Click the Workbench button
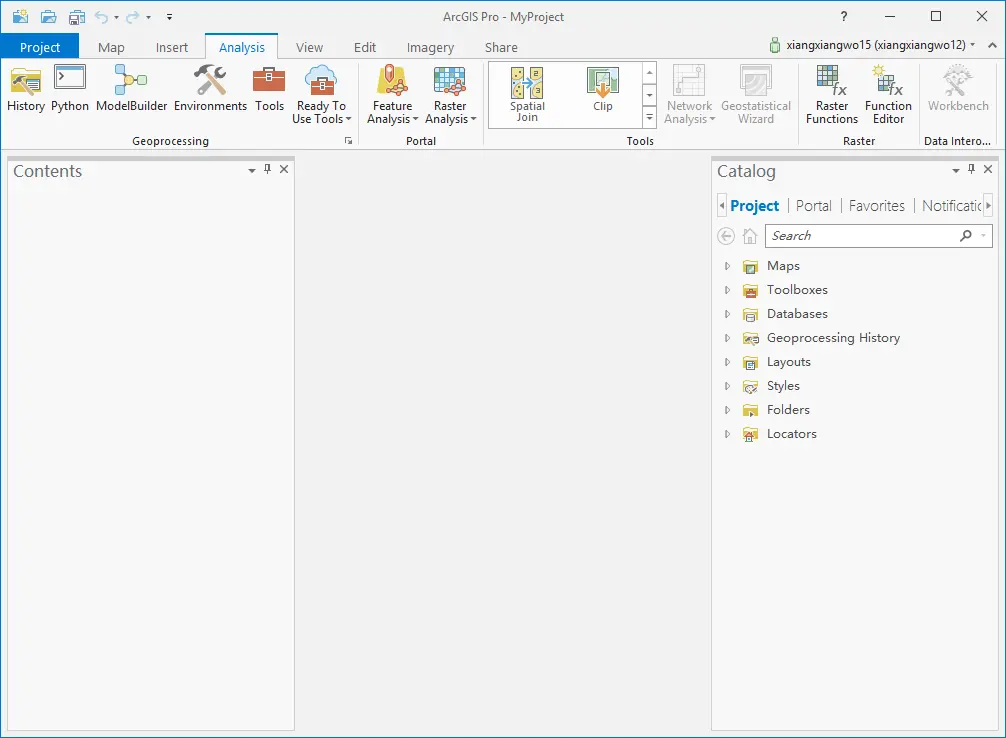Viewport: 1006px width, 738px height. point(958,89)
